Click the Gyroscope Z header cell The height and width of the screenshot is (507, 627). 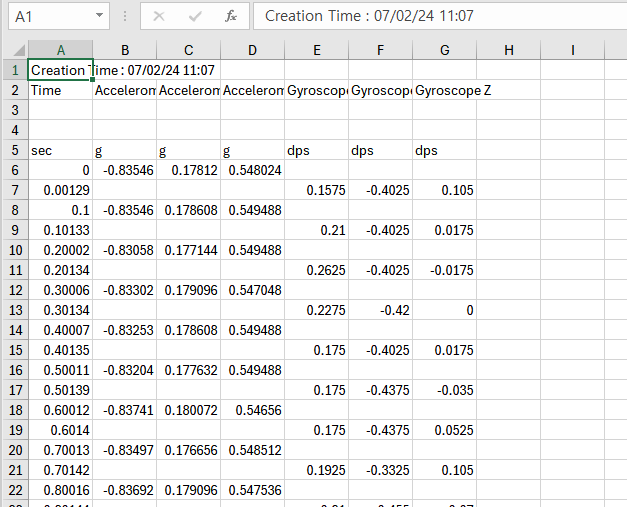[x=445, y=90]
